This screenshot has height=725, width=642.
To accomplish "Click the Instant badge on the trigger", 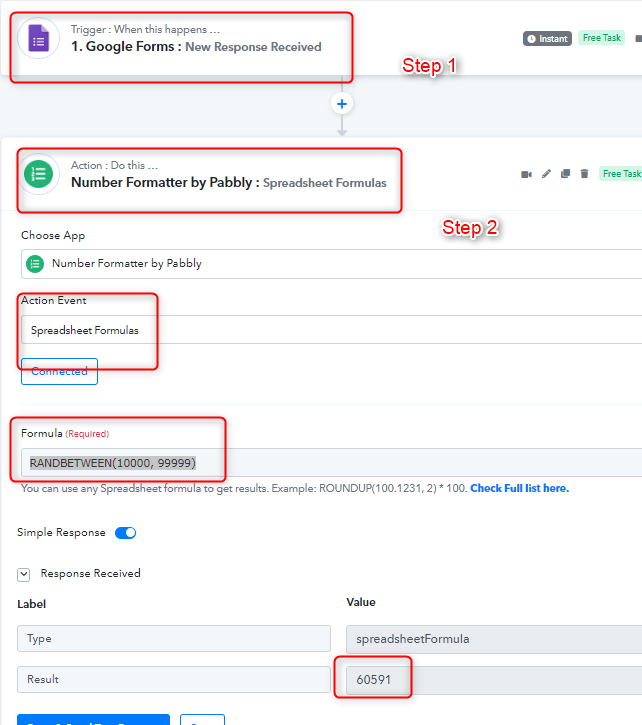I will pos(547,39).
